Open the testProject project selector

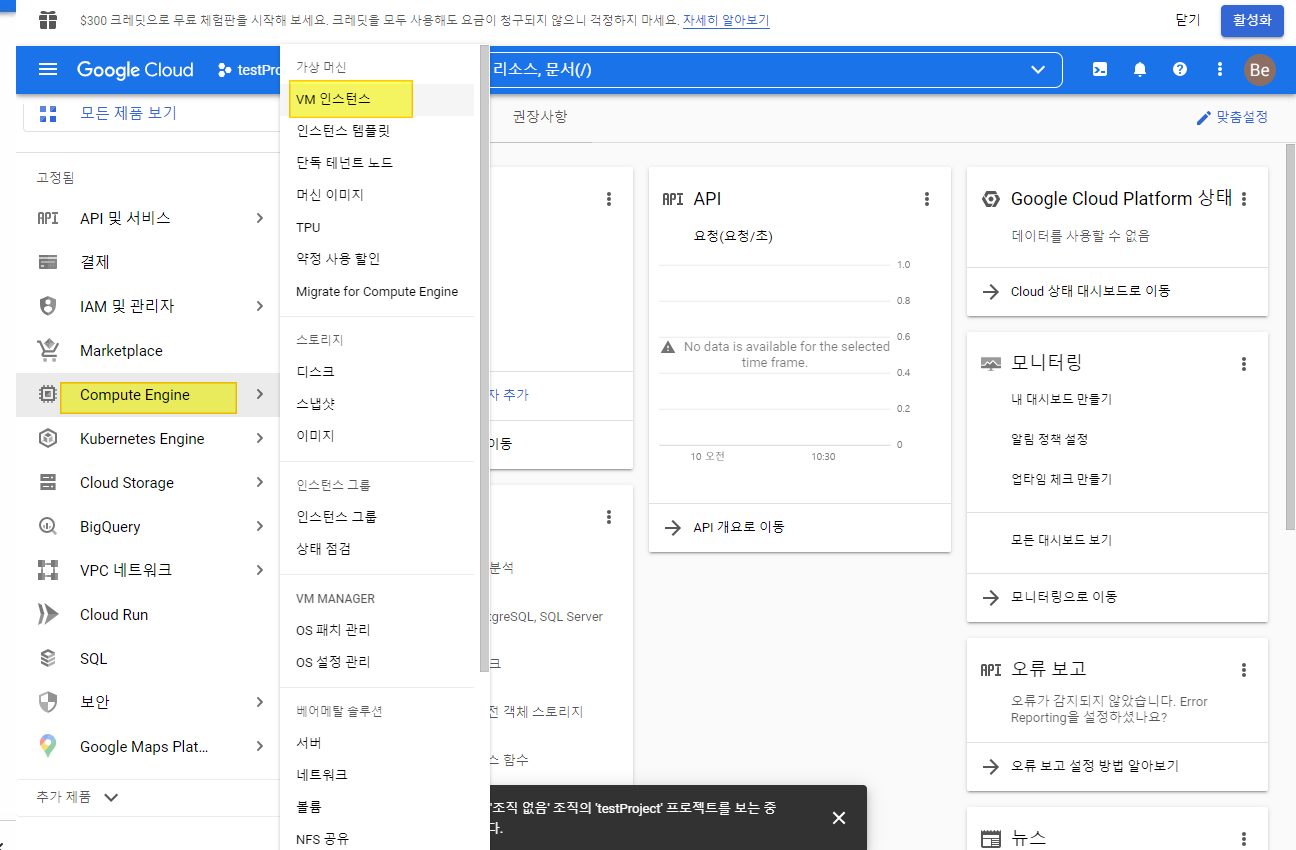pos(250,70)
